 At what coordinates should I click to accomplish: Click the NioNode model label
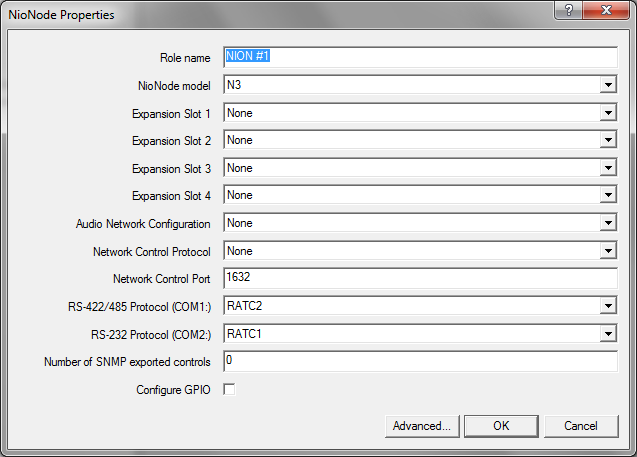pyautogui.click(x=174, y=86)
